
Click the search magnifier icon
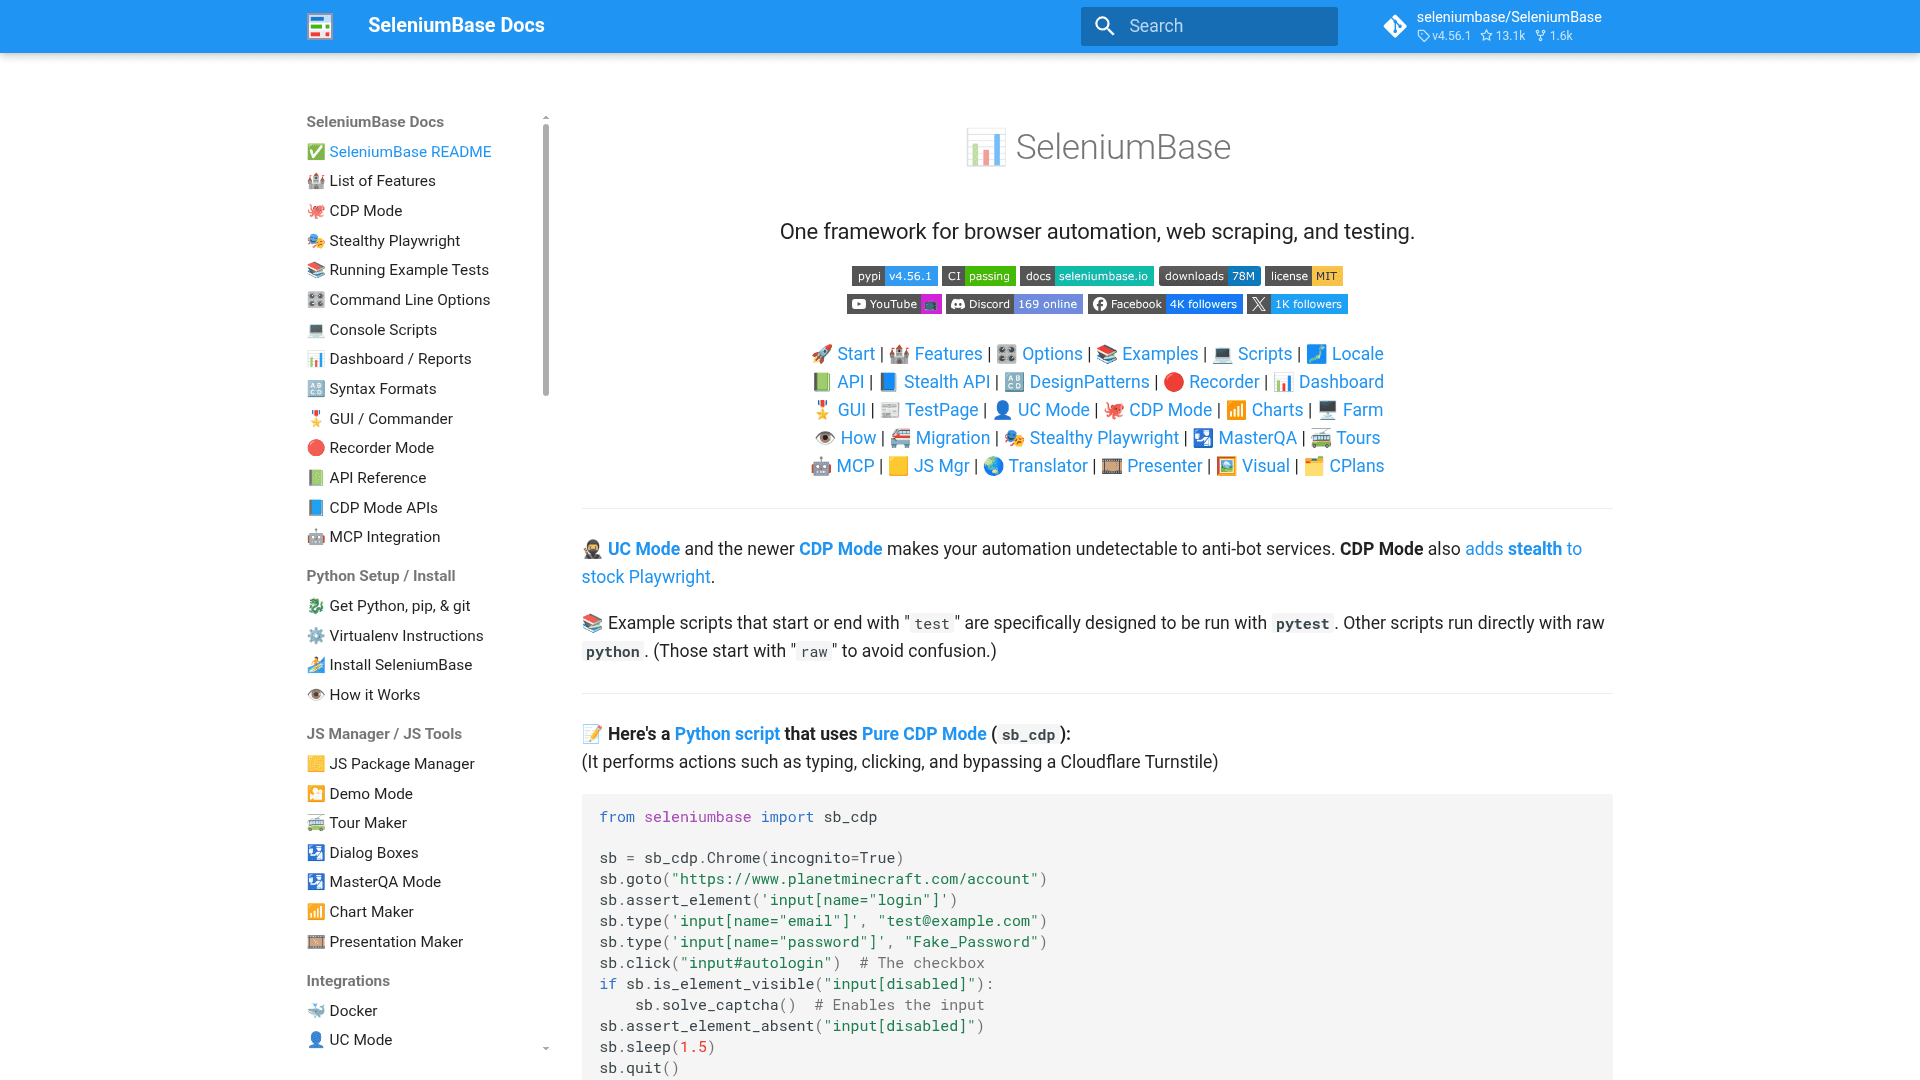coord(1105,26)
